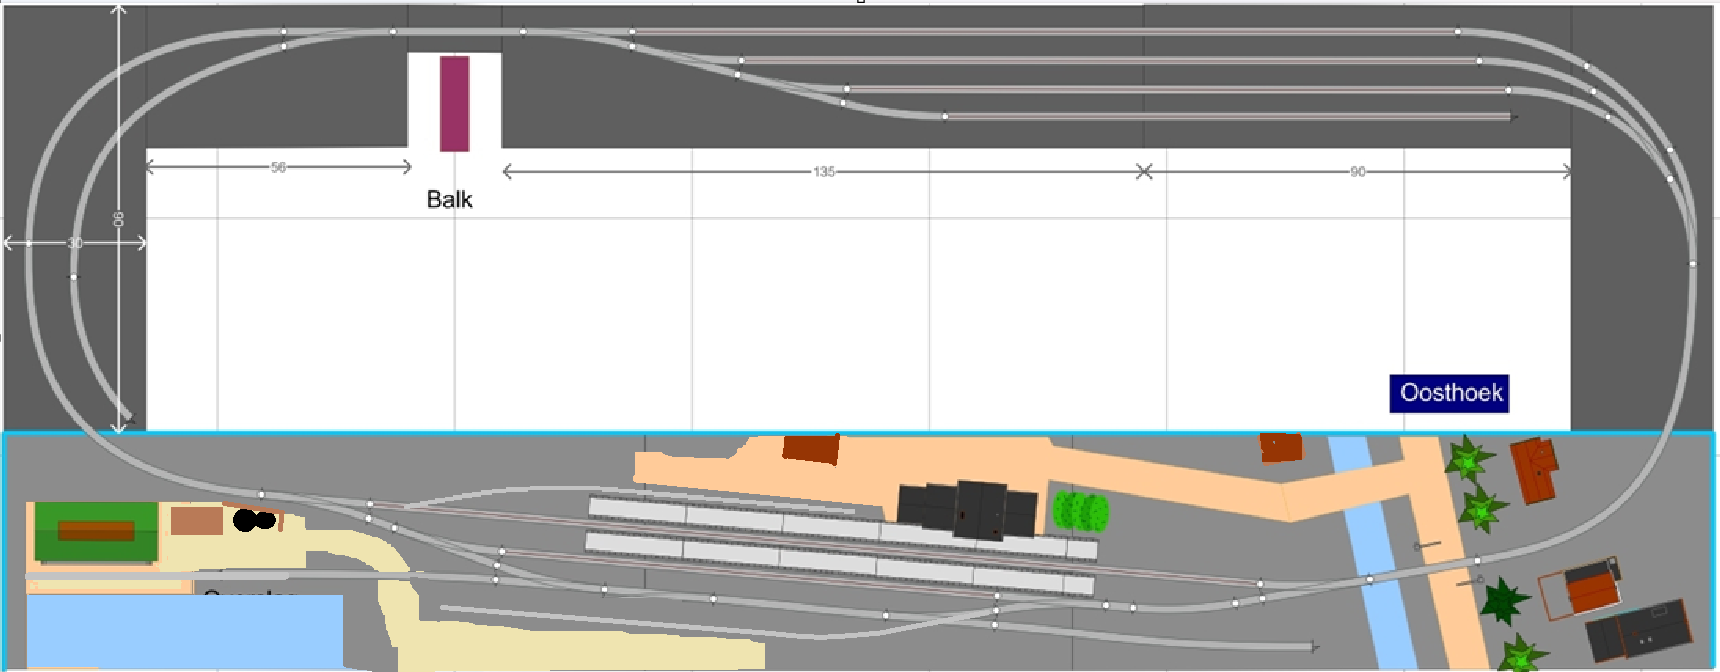
Task: Select the two black round tanks
Action: coord(253,520)
